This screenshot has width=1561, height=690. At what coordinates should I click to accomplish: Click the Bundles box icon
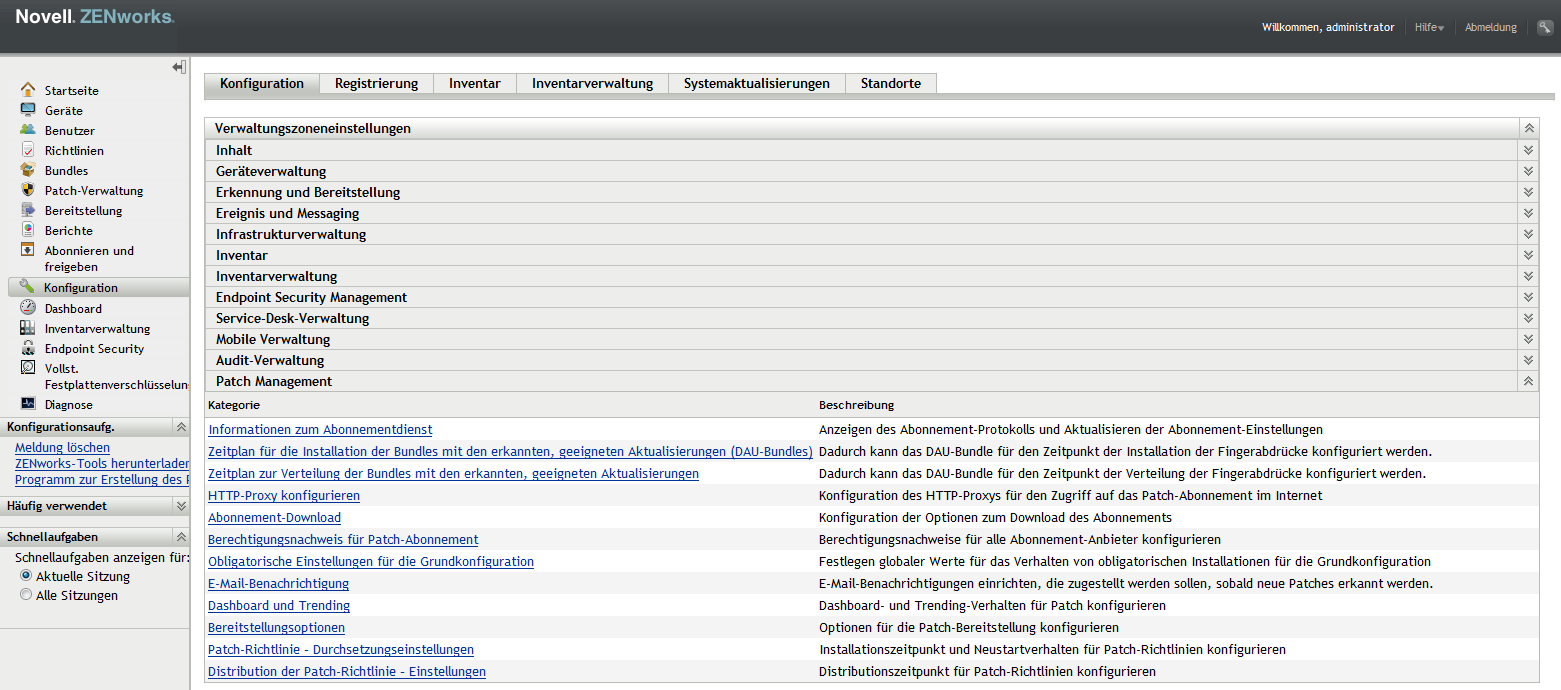pyautogui.click(x=28, y=170)
